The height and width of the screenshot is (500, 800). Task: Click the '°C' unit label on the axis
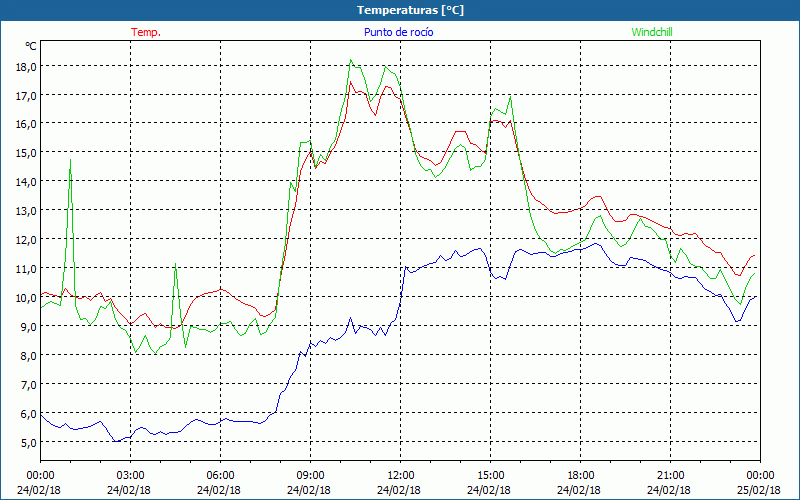[31, 46]
